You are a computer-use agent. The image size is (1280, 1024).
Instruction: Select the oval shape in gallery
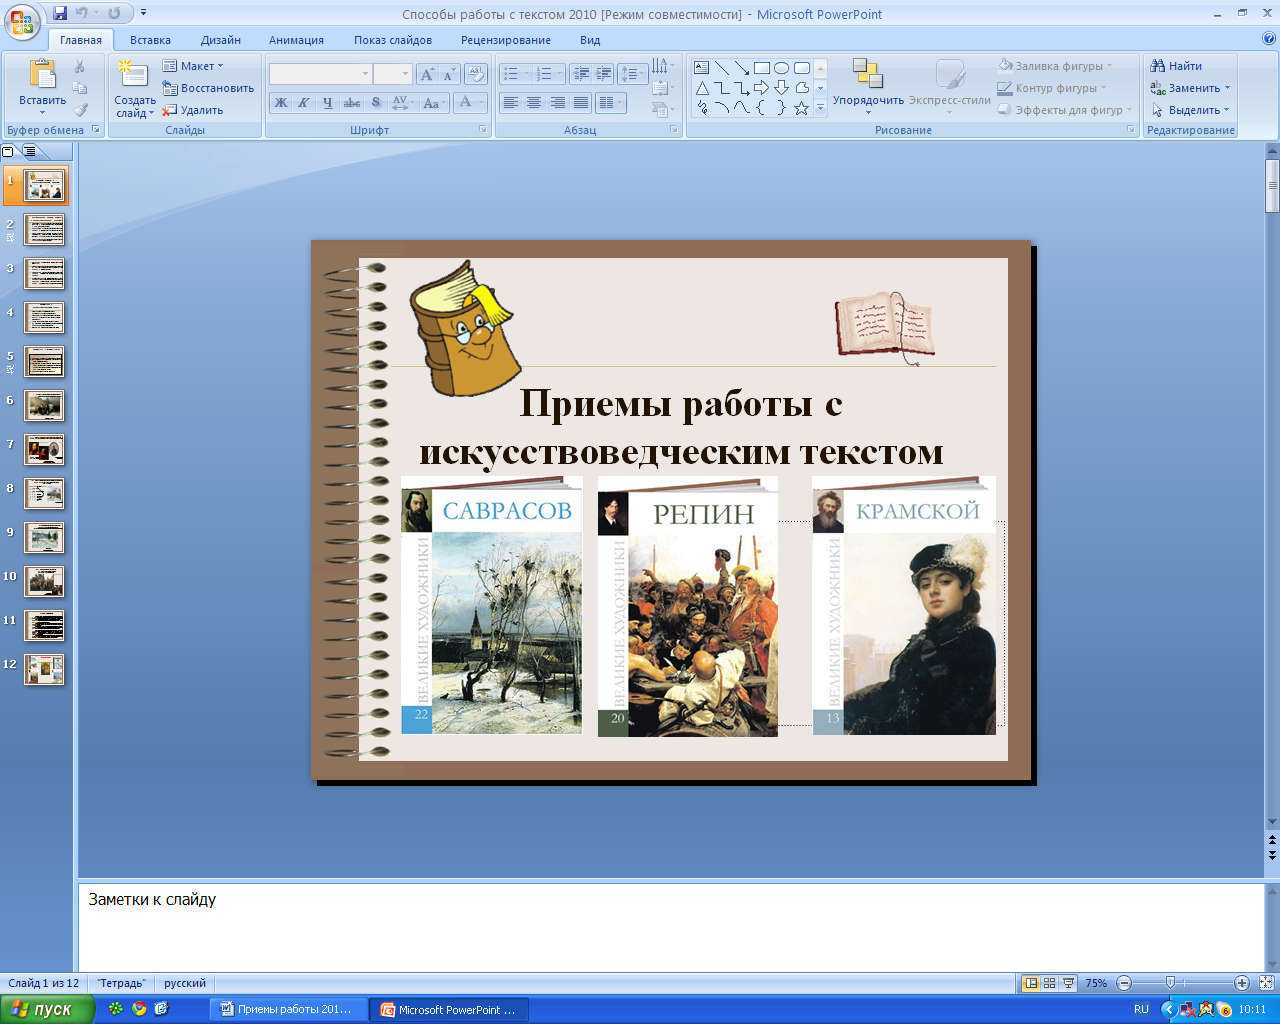(x=782, y=67)
